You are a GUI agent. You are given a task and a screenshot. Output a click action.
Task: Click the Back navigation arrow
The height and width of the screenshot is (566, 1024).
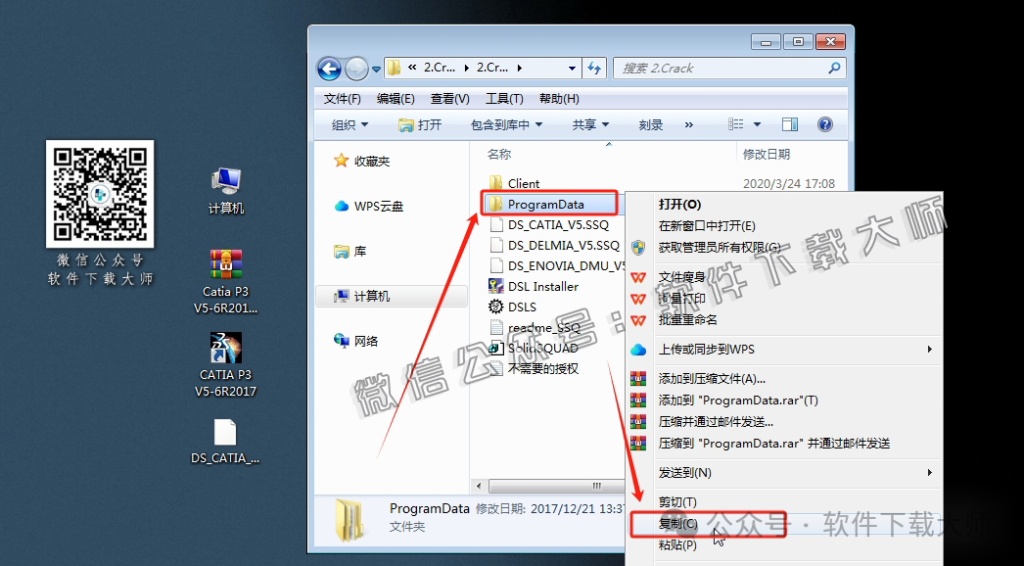(329, 68)
